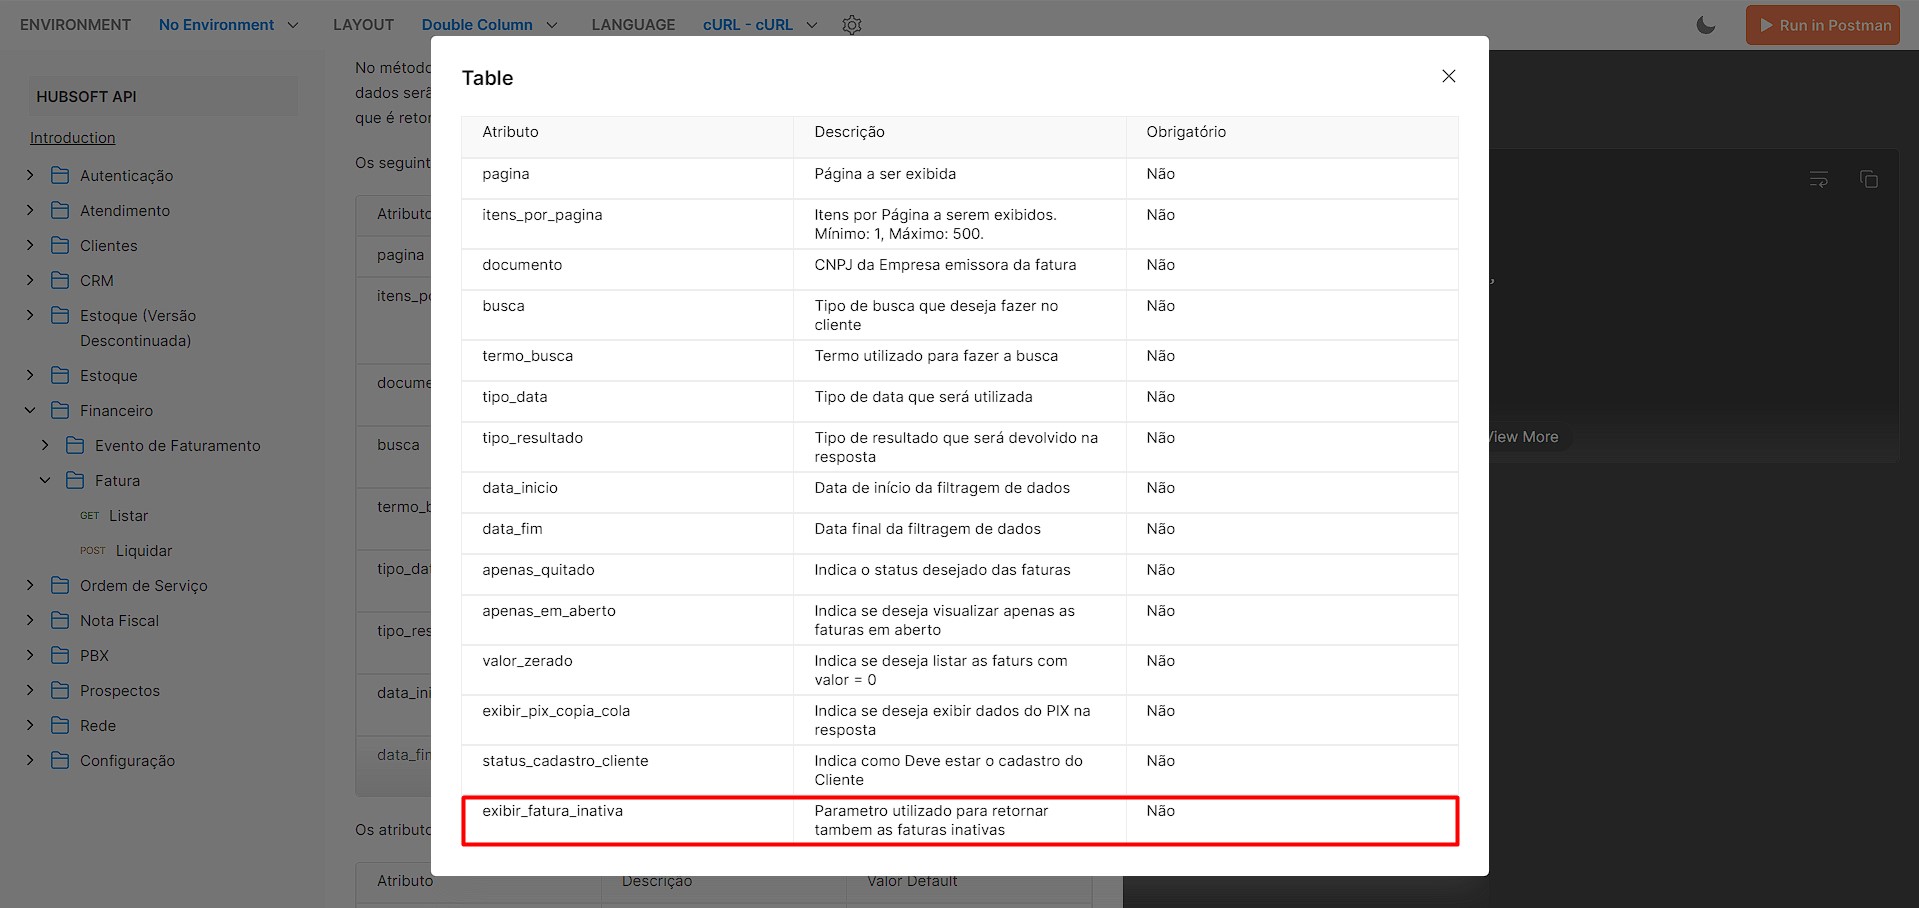The height and width of the screenshot is (908, 1919).
Task: Click the Clientes folder icon
Action: click(60, 245)
